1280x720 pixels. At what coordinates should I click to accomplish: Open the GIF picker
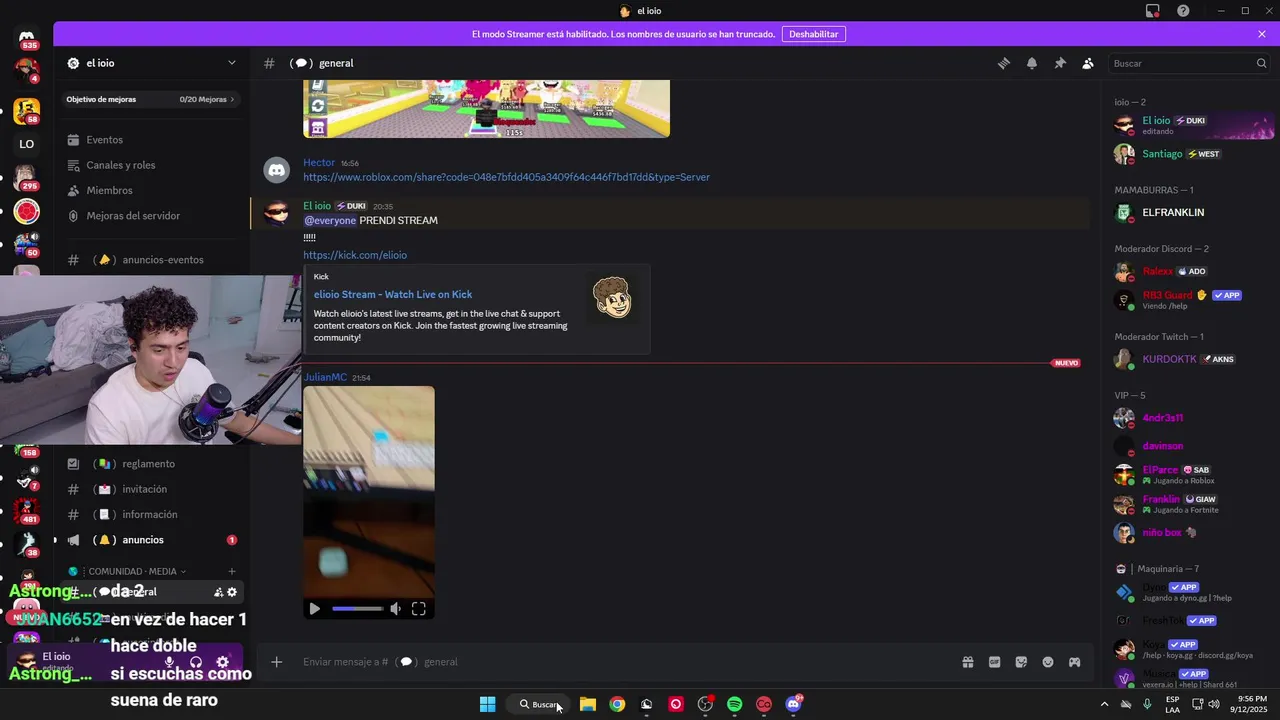994,661
